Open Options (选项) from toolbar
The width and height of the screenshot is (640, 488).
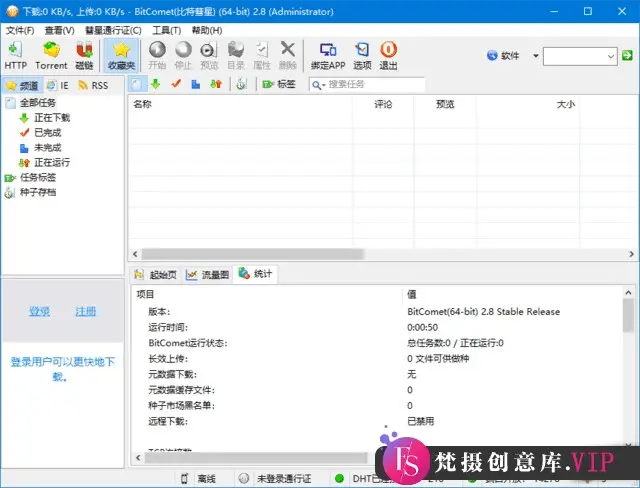(362, 55)
